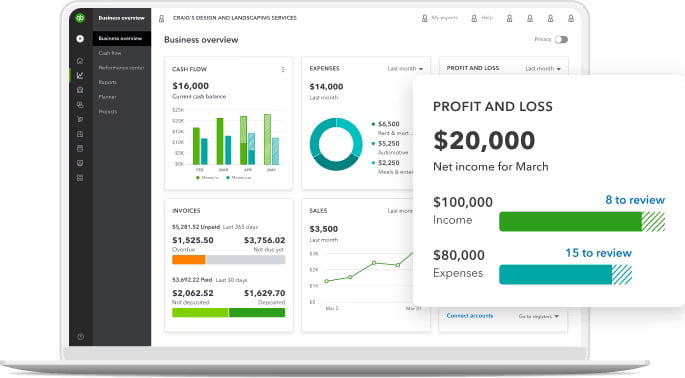The height and width of the screenshot is (378, 685).
Task: Open the Performance center menu item
Action: 121,68
